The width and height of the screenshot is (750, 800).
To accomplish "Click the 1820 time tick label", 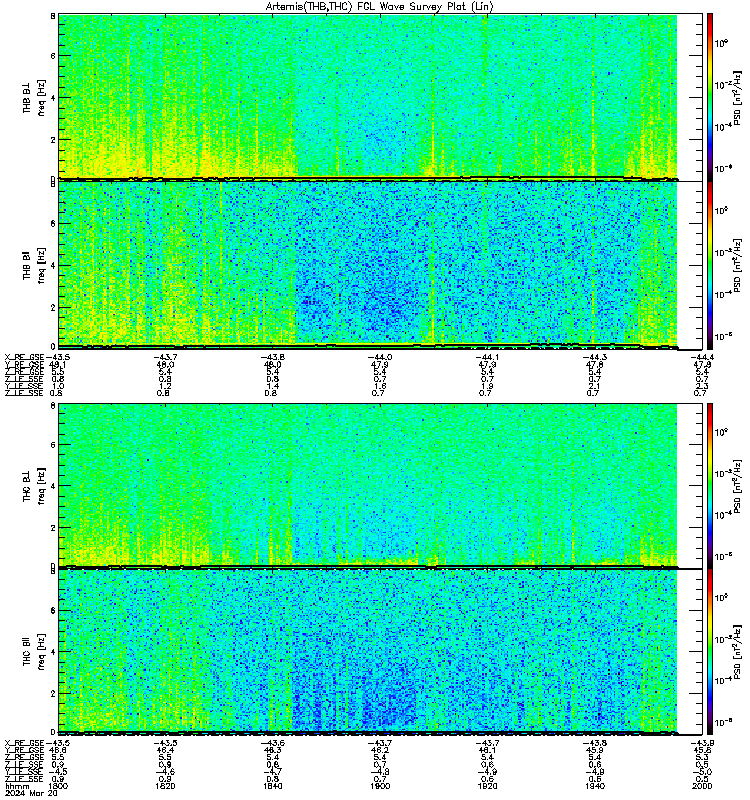I will coord(165,786).
